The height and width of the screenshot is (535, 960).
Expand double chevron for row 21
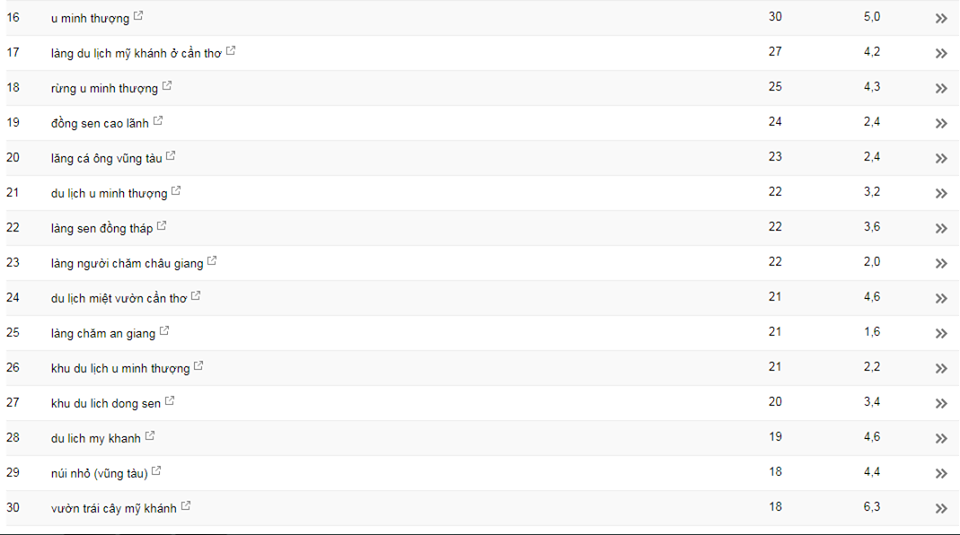coord(941,193)
